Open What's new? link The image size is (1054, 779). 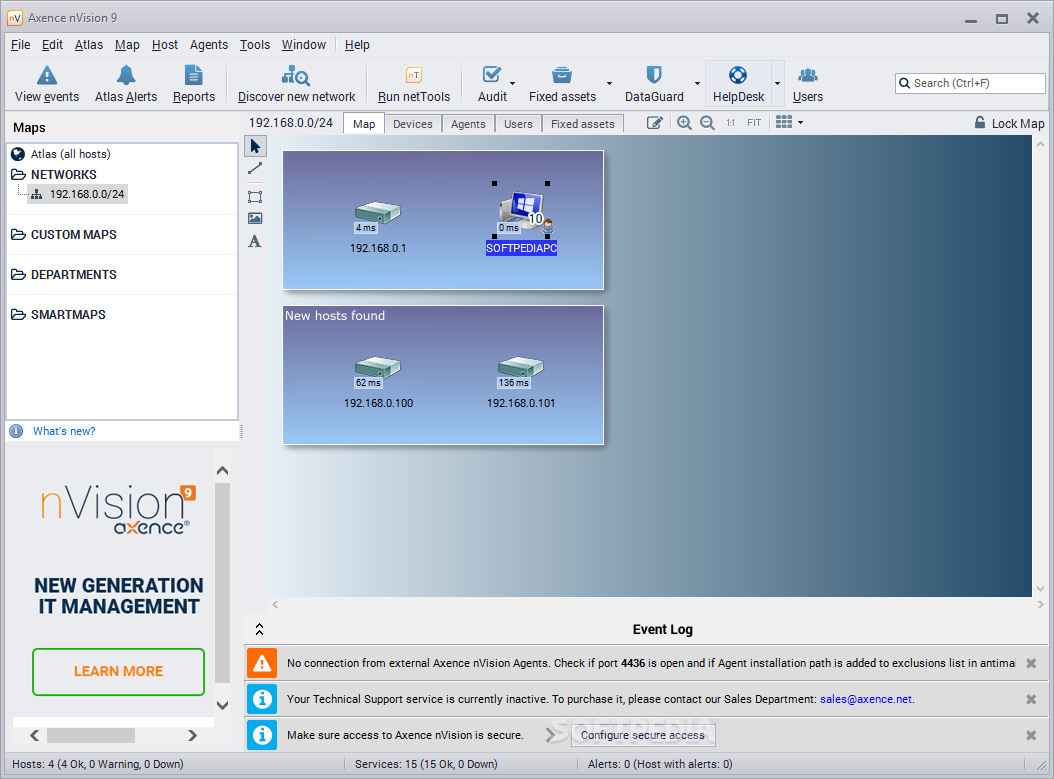64,432
